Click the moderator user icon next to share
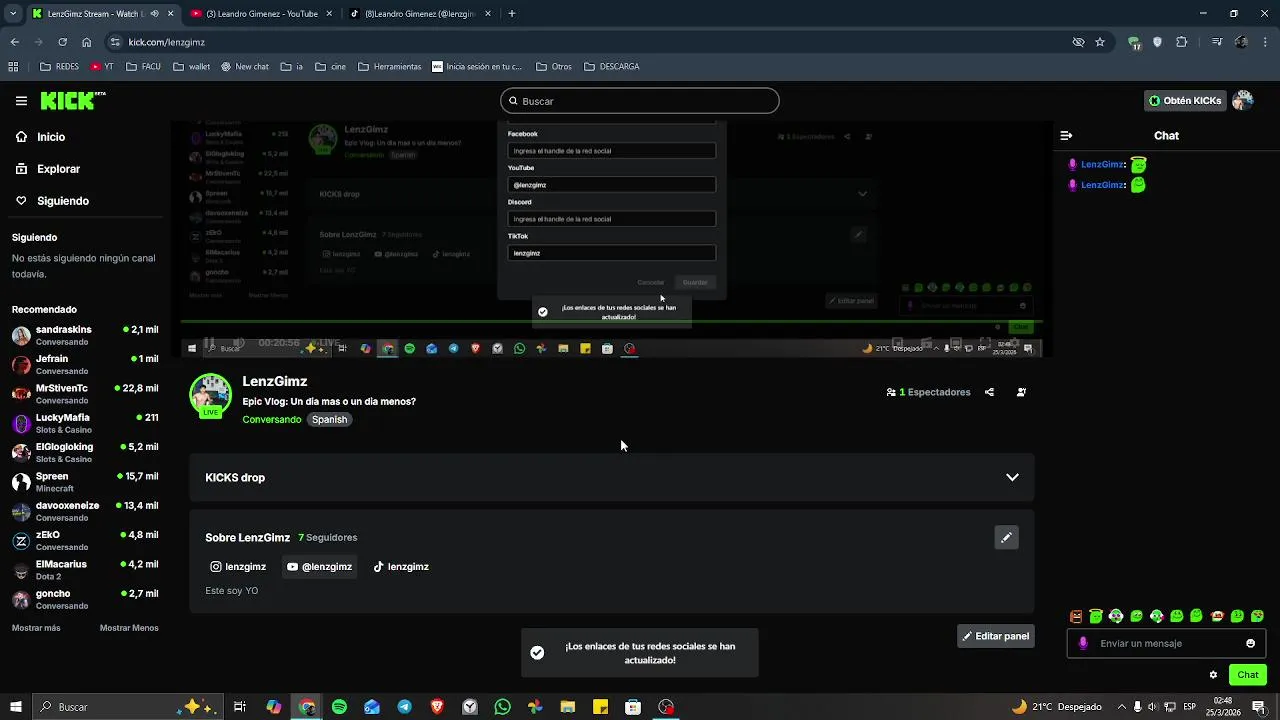This screenshot has width=1280, height=720. pos(1021,392)
